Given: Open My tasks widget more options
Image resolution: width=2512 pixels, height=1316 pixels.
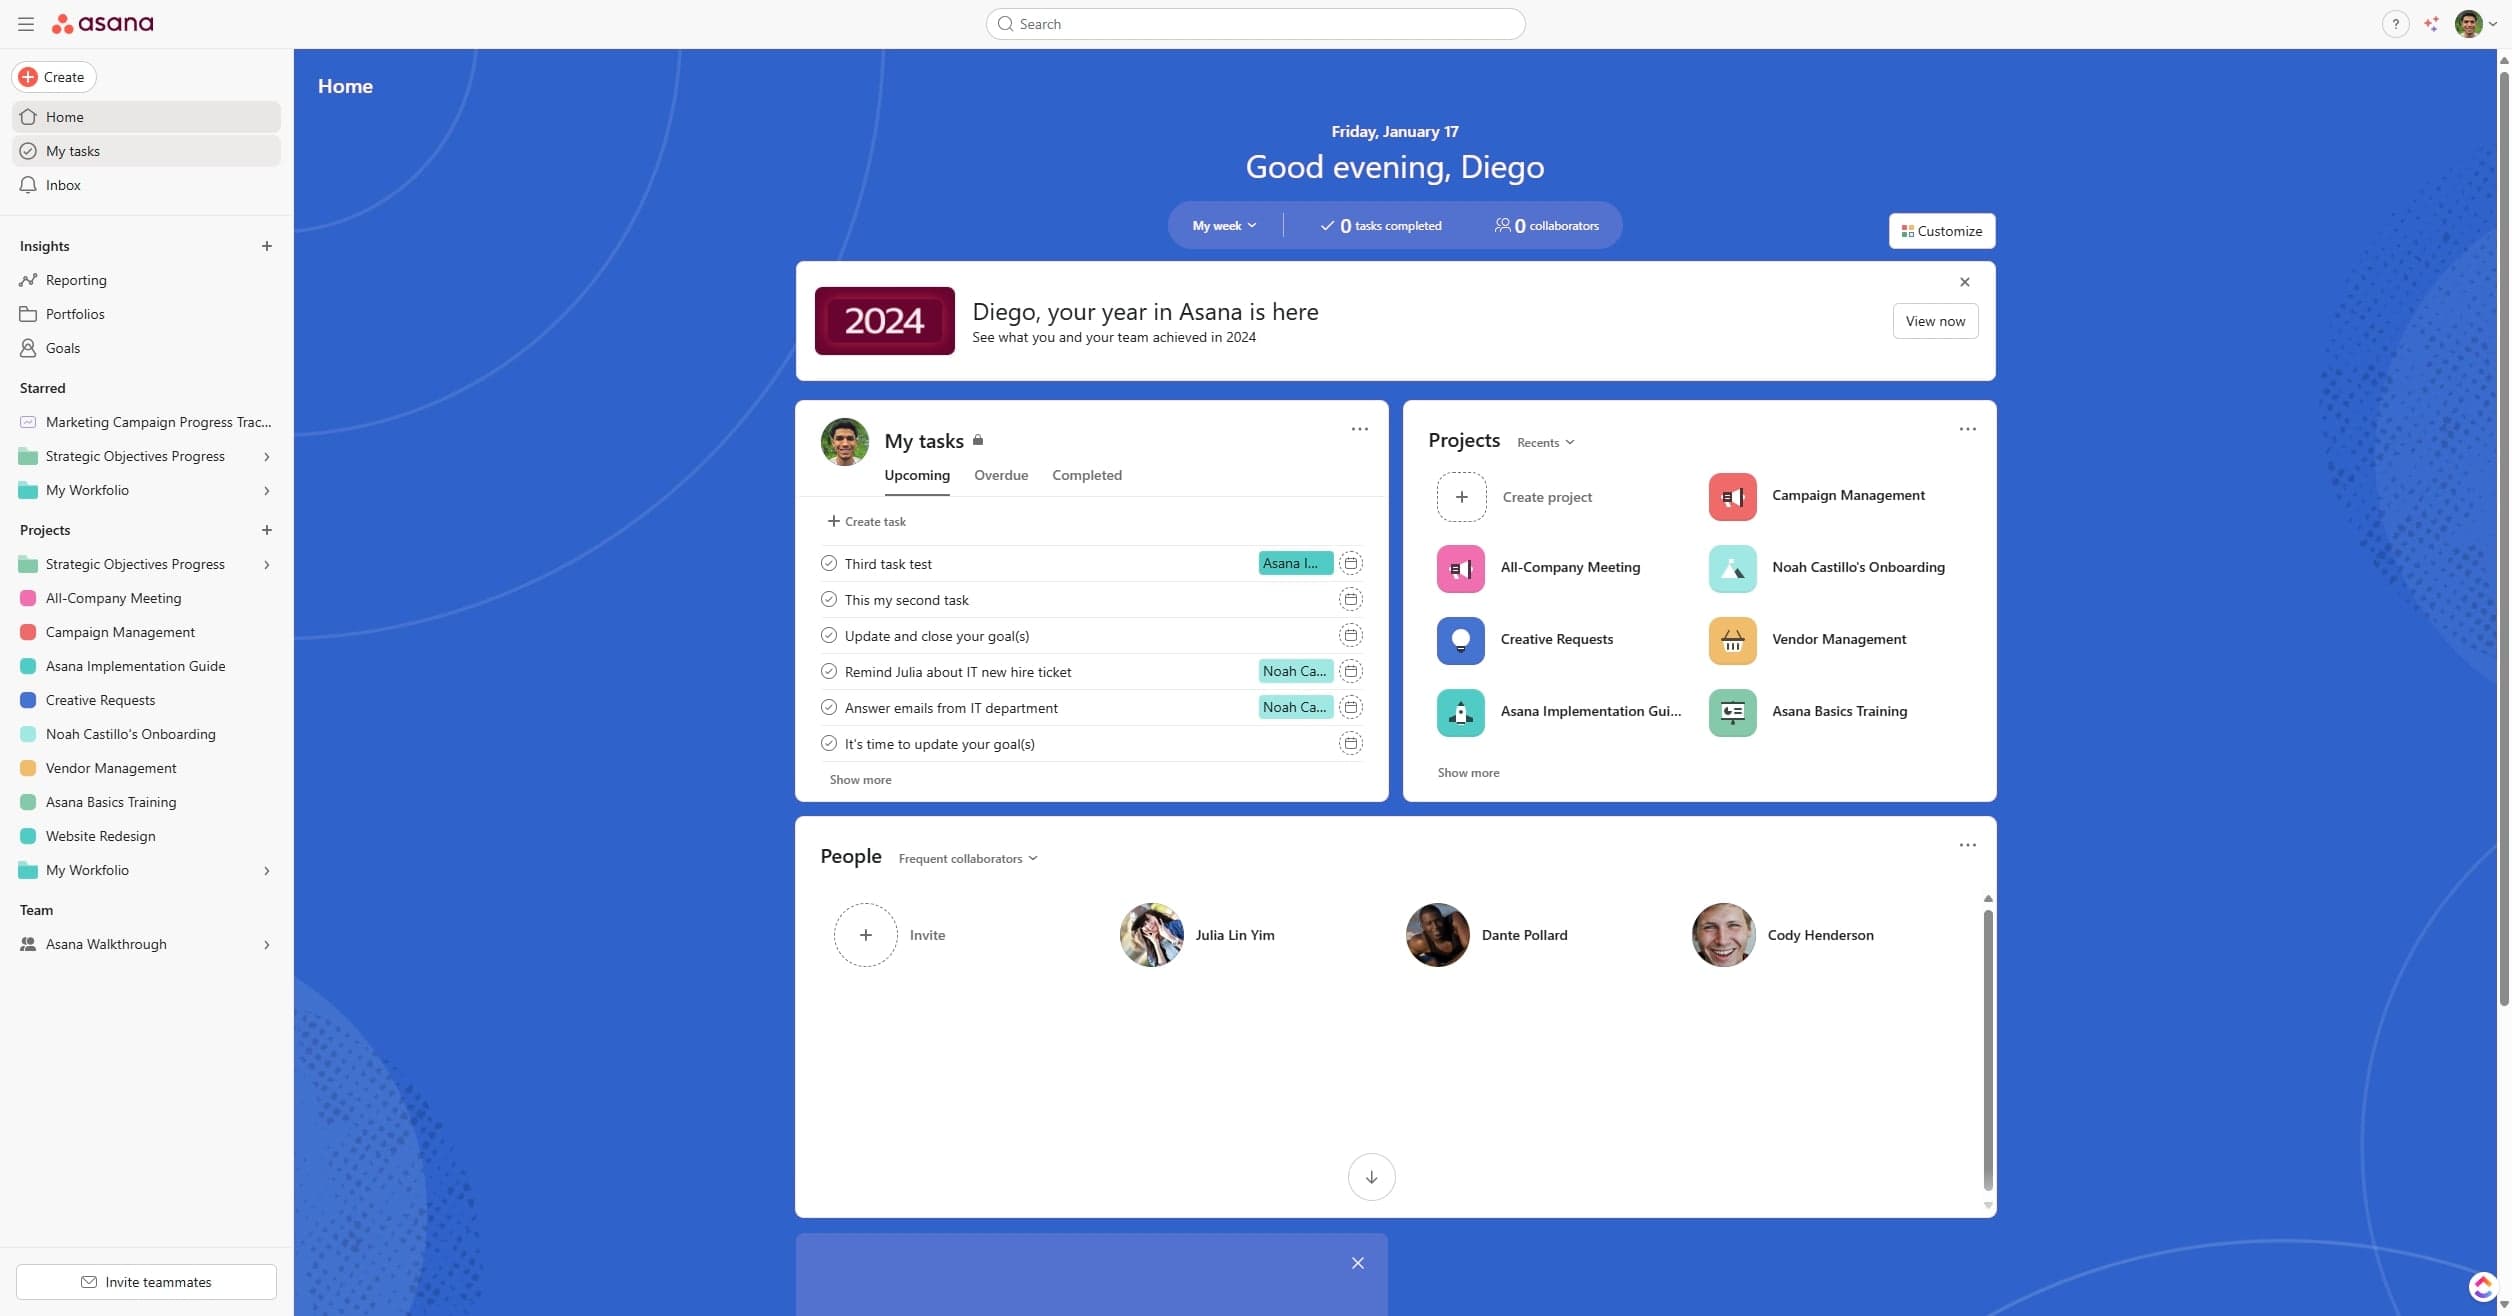Looking at the screenshot, I should point(1359,429).
